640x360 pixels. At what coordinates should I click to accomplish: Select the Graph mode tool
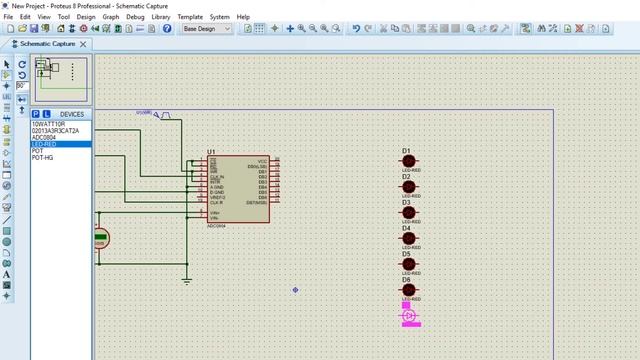7,164
